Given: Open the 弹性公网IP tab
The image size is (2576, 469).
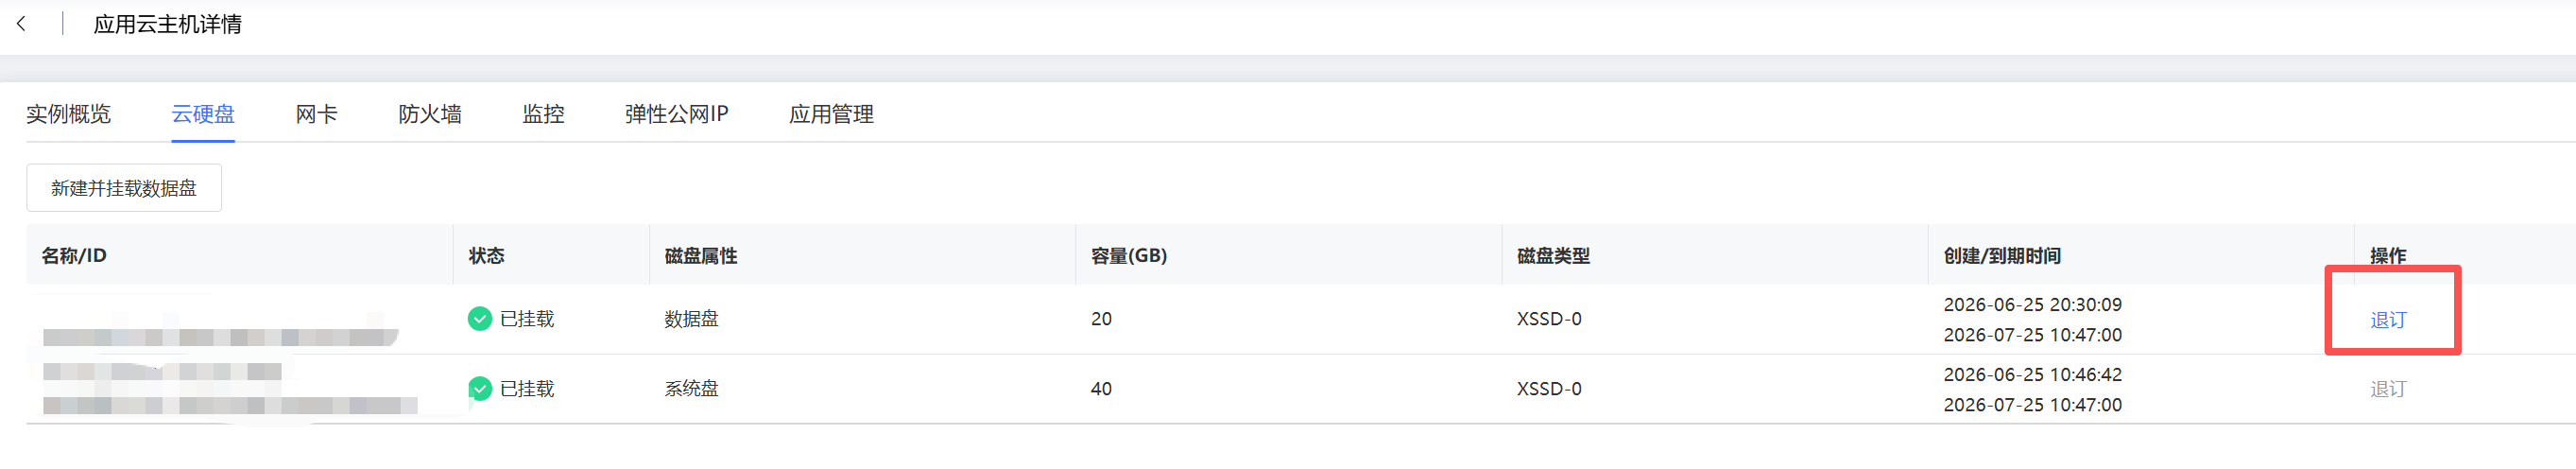Looking at the screenshot, I should point(677,114).
